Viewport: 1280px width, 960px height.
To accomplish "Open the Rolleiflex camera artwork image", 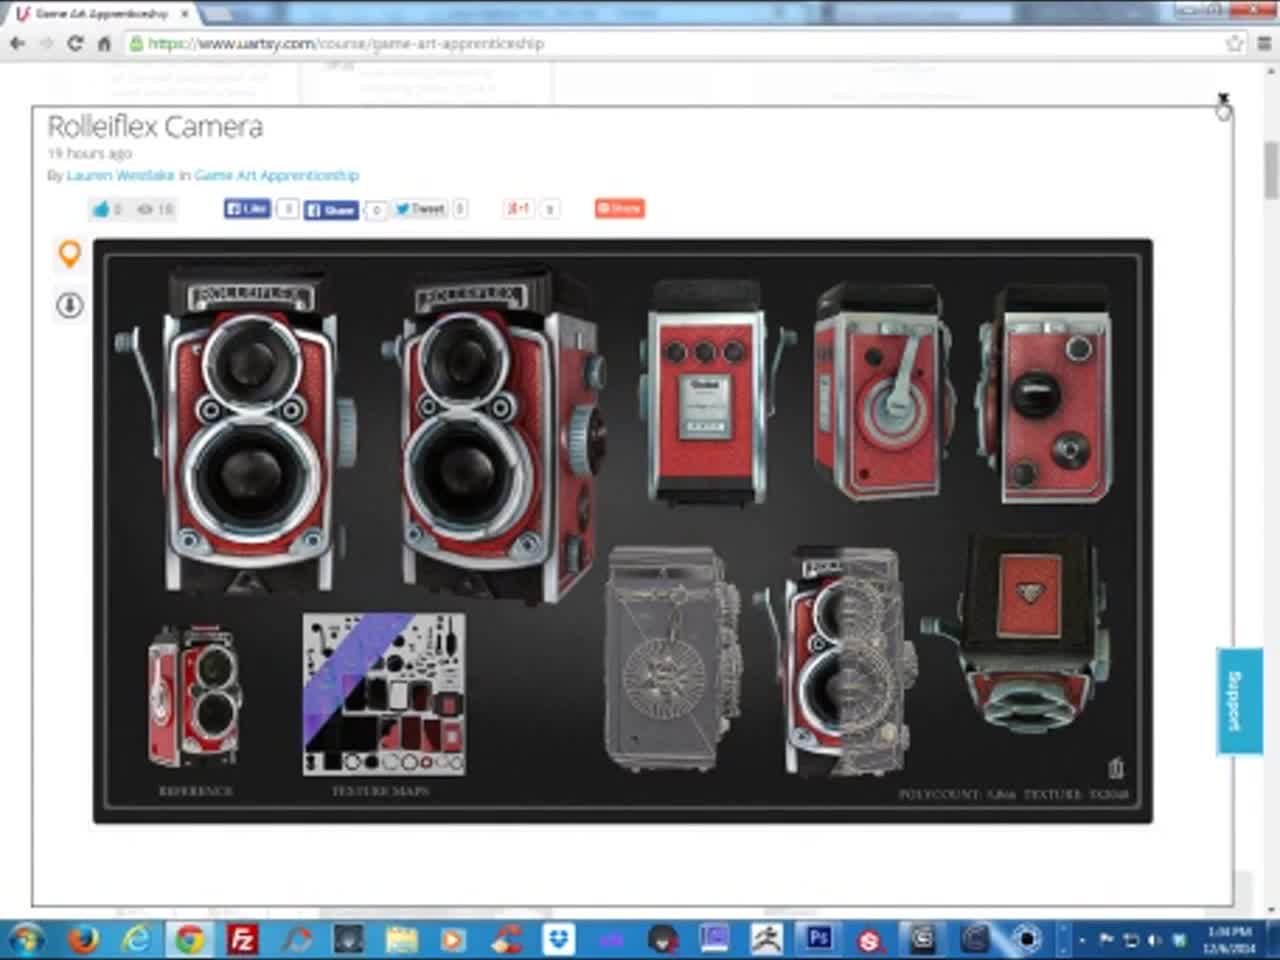I will 623,531.
